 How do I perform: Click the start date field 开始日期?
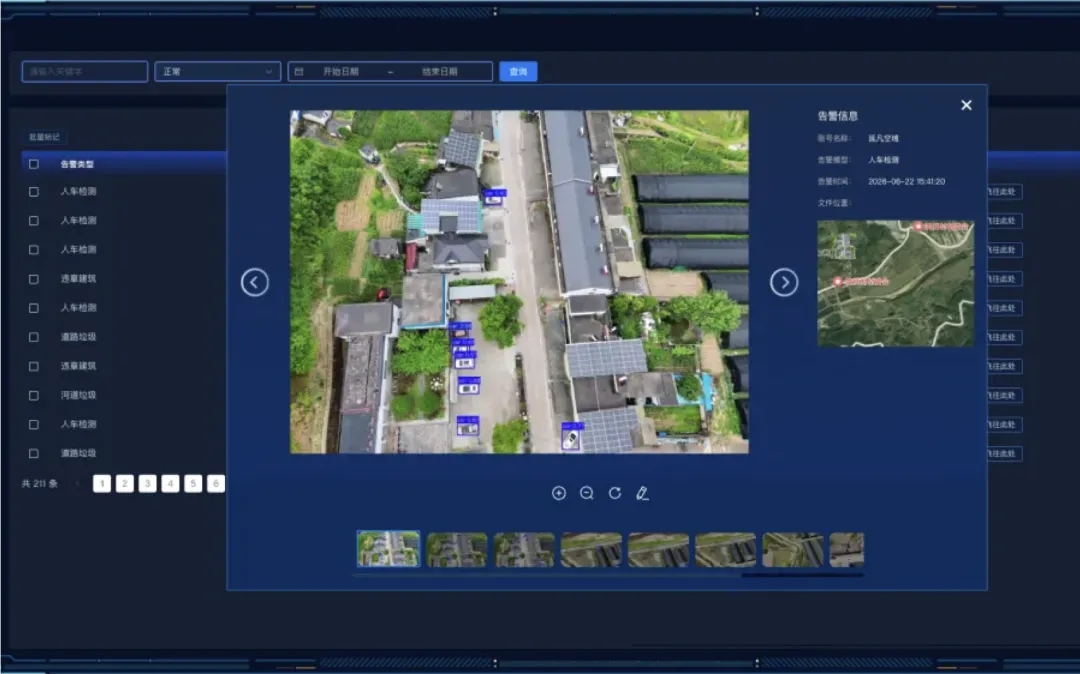click(x=341, y=72)
